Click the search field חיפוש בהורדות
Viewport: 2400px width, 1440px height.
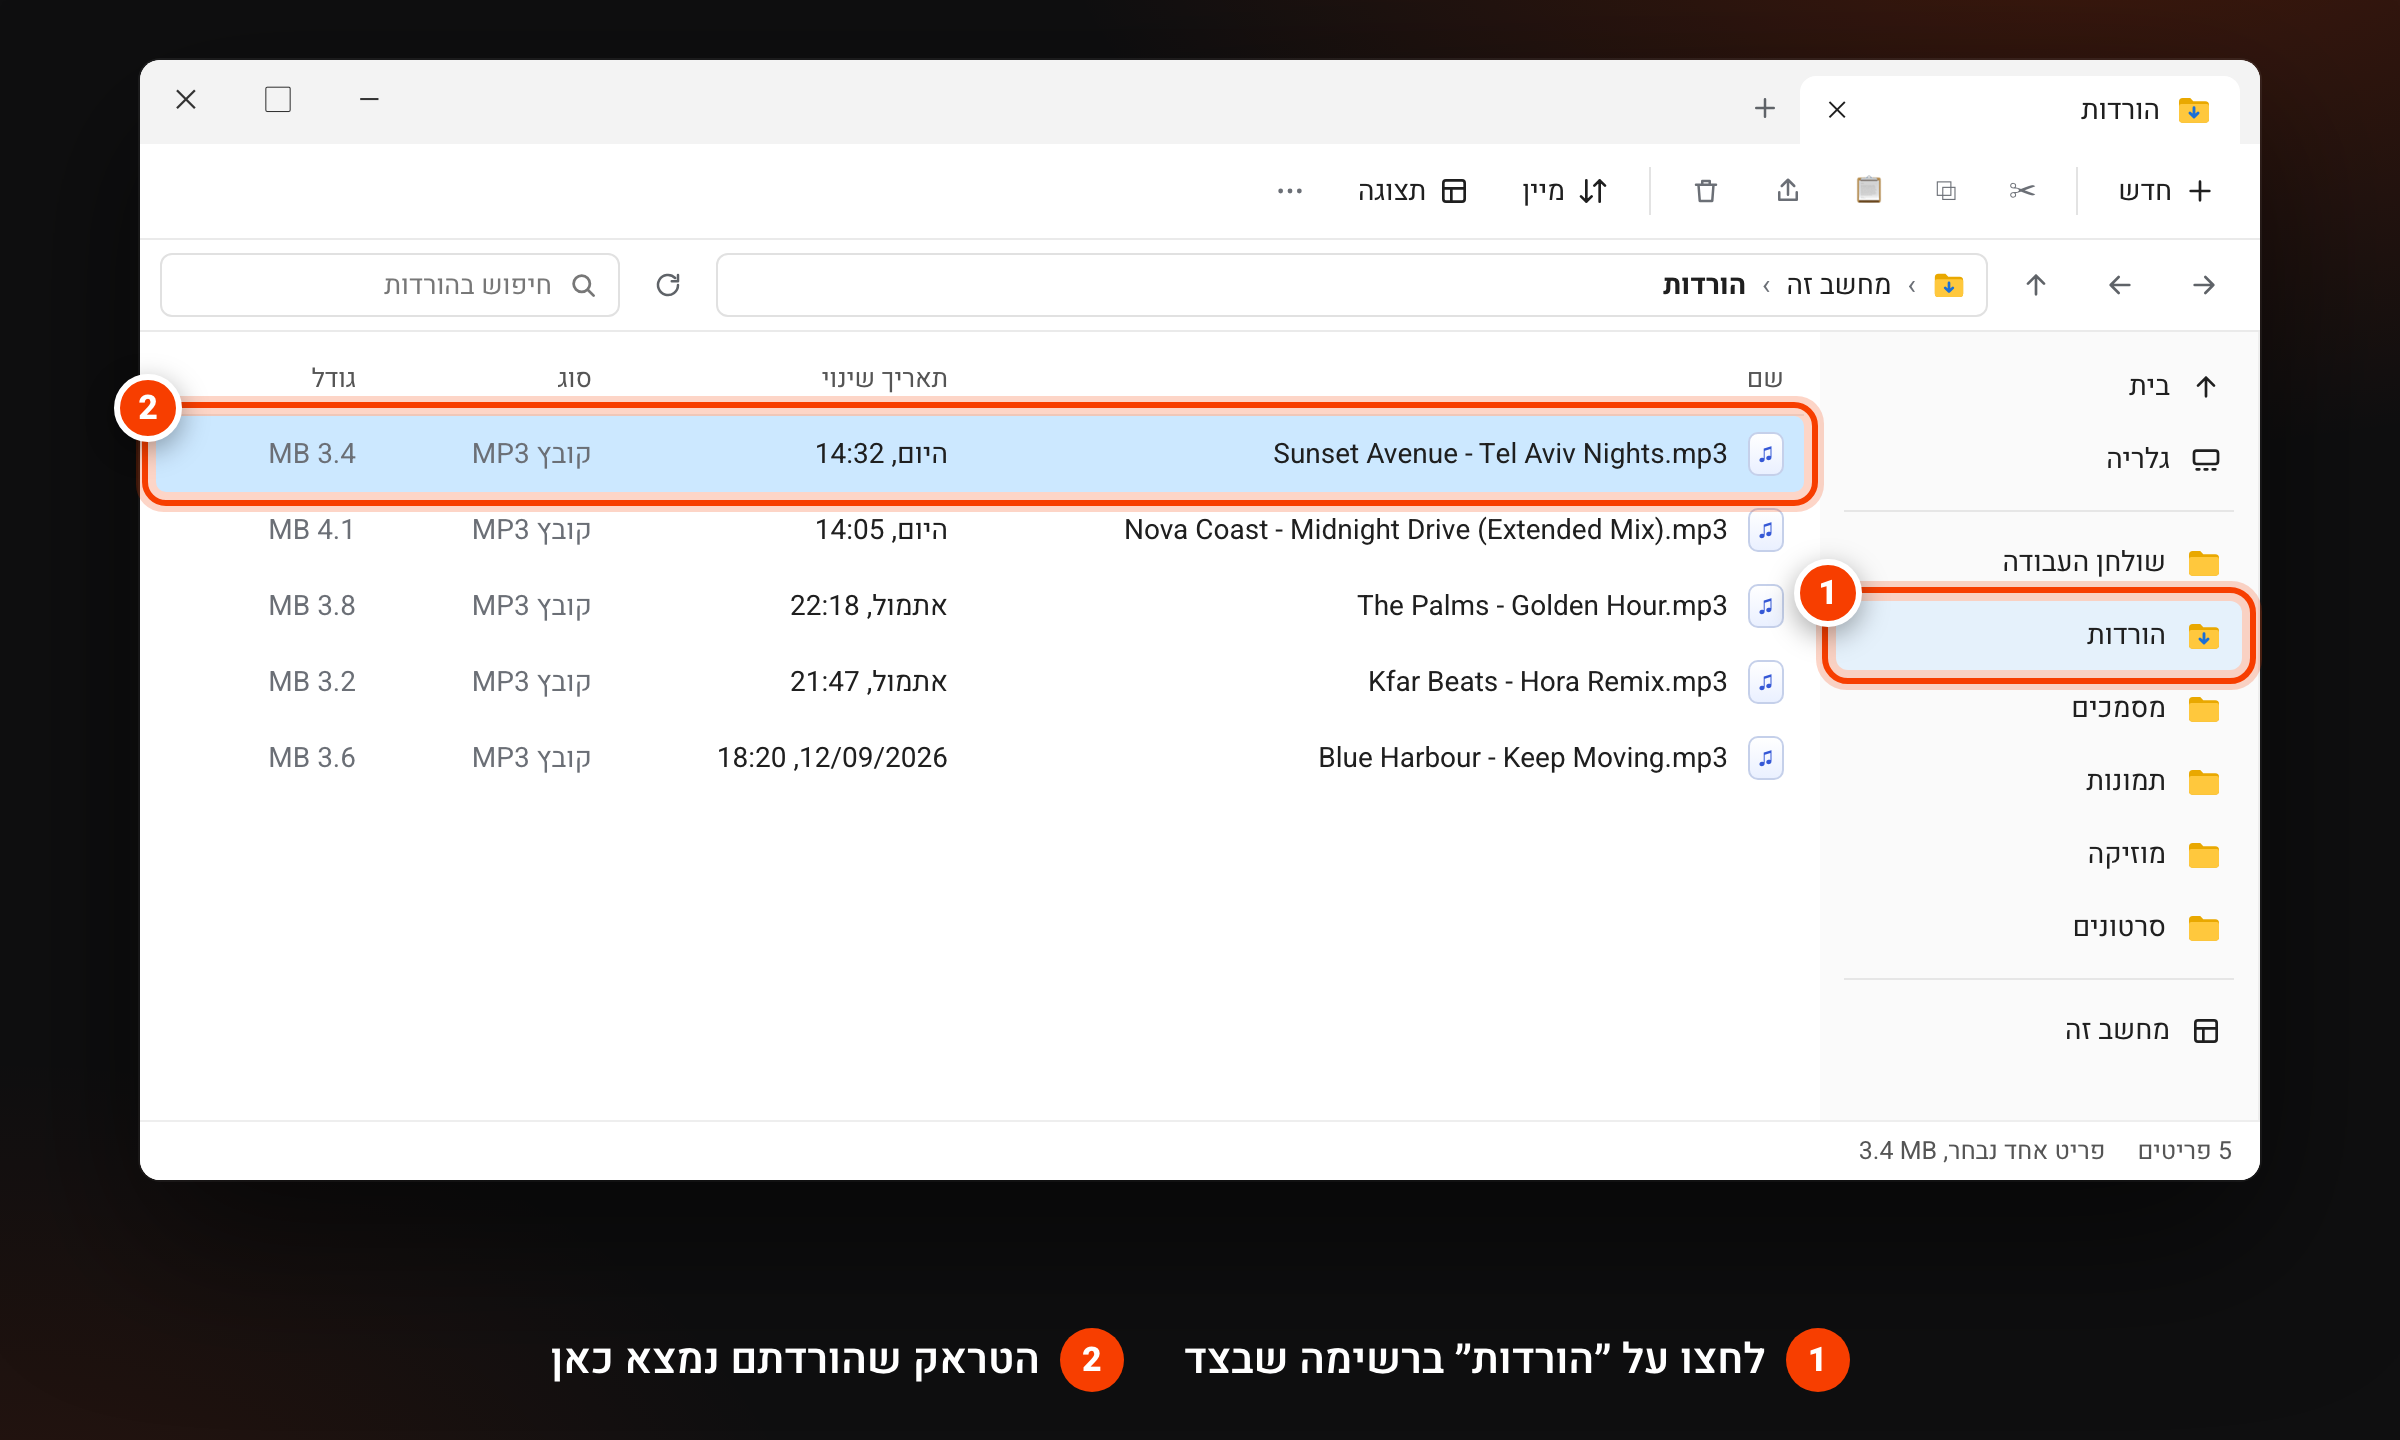[390, 285]
